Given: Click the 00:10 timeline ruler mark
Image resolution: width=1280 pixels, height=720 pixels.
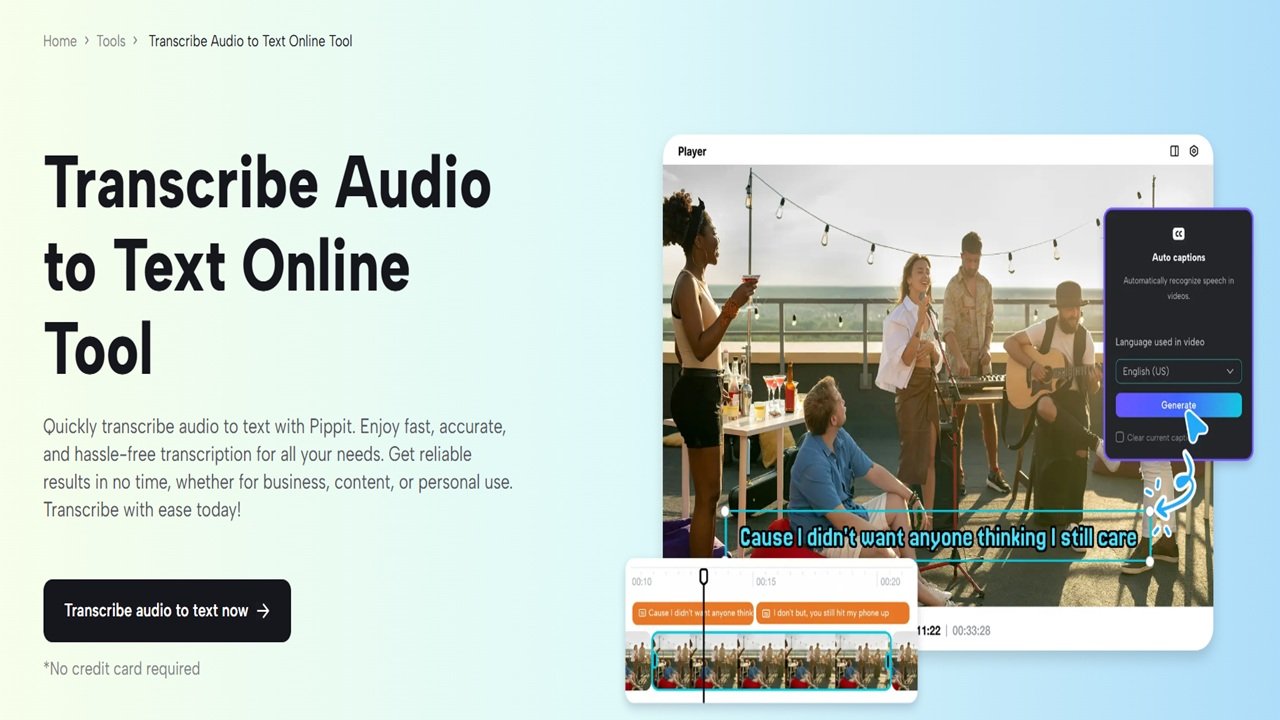Looking at the screenshot, I should click(x=642, y=582).
